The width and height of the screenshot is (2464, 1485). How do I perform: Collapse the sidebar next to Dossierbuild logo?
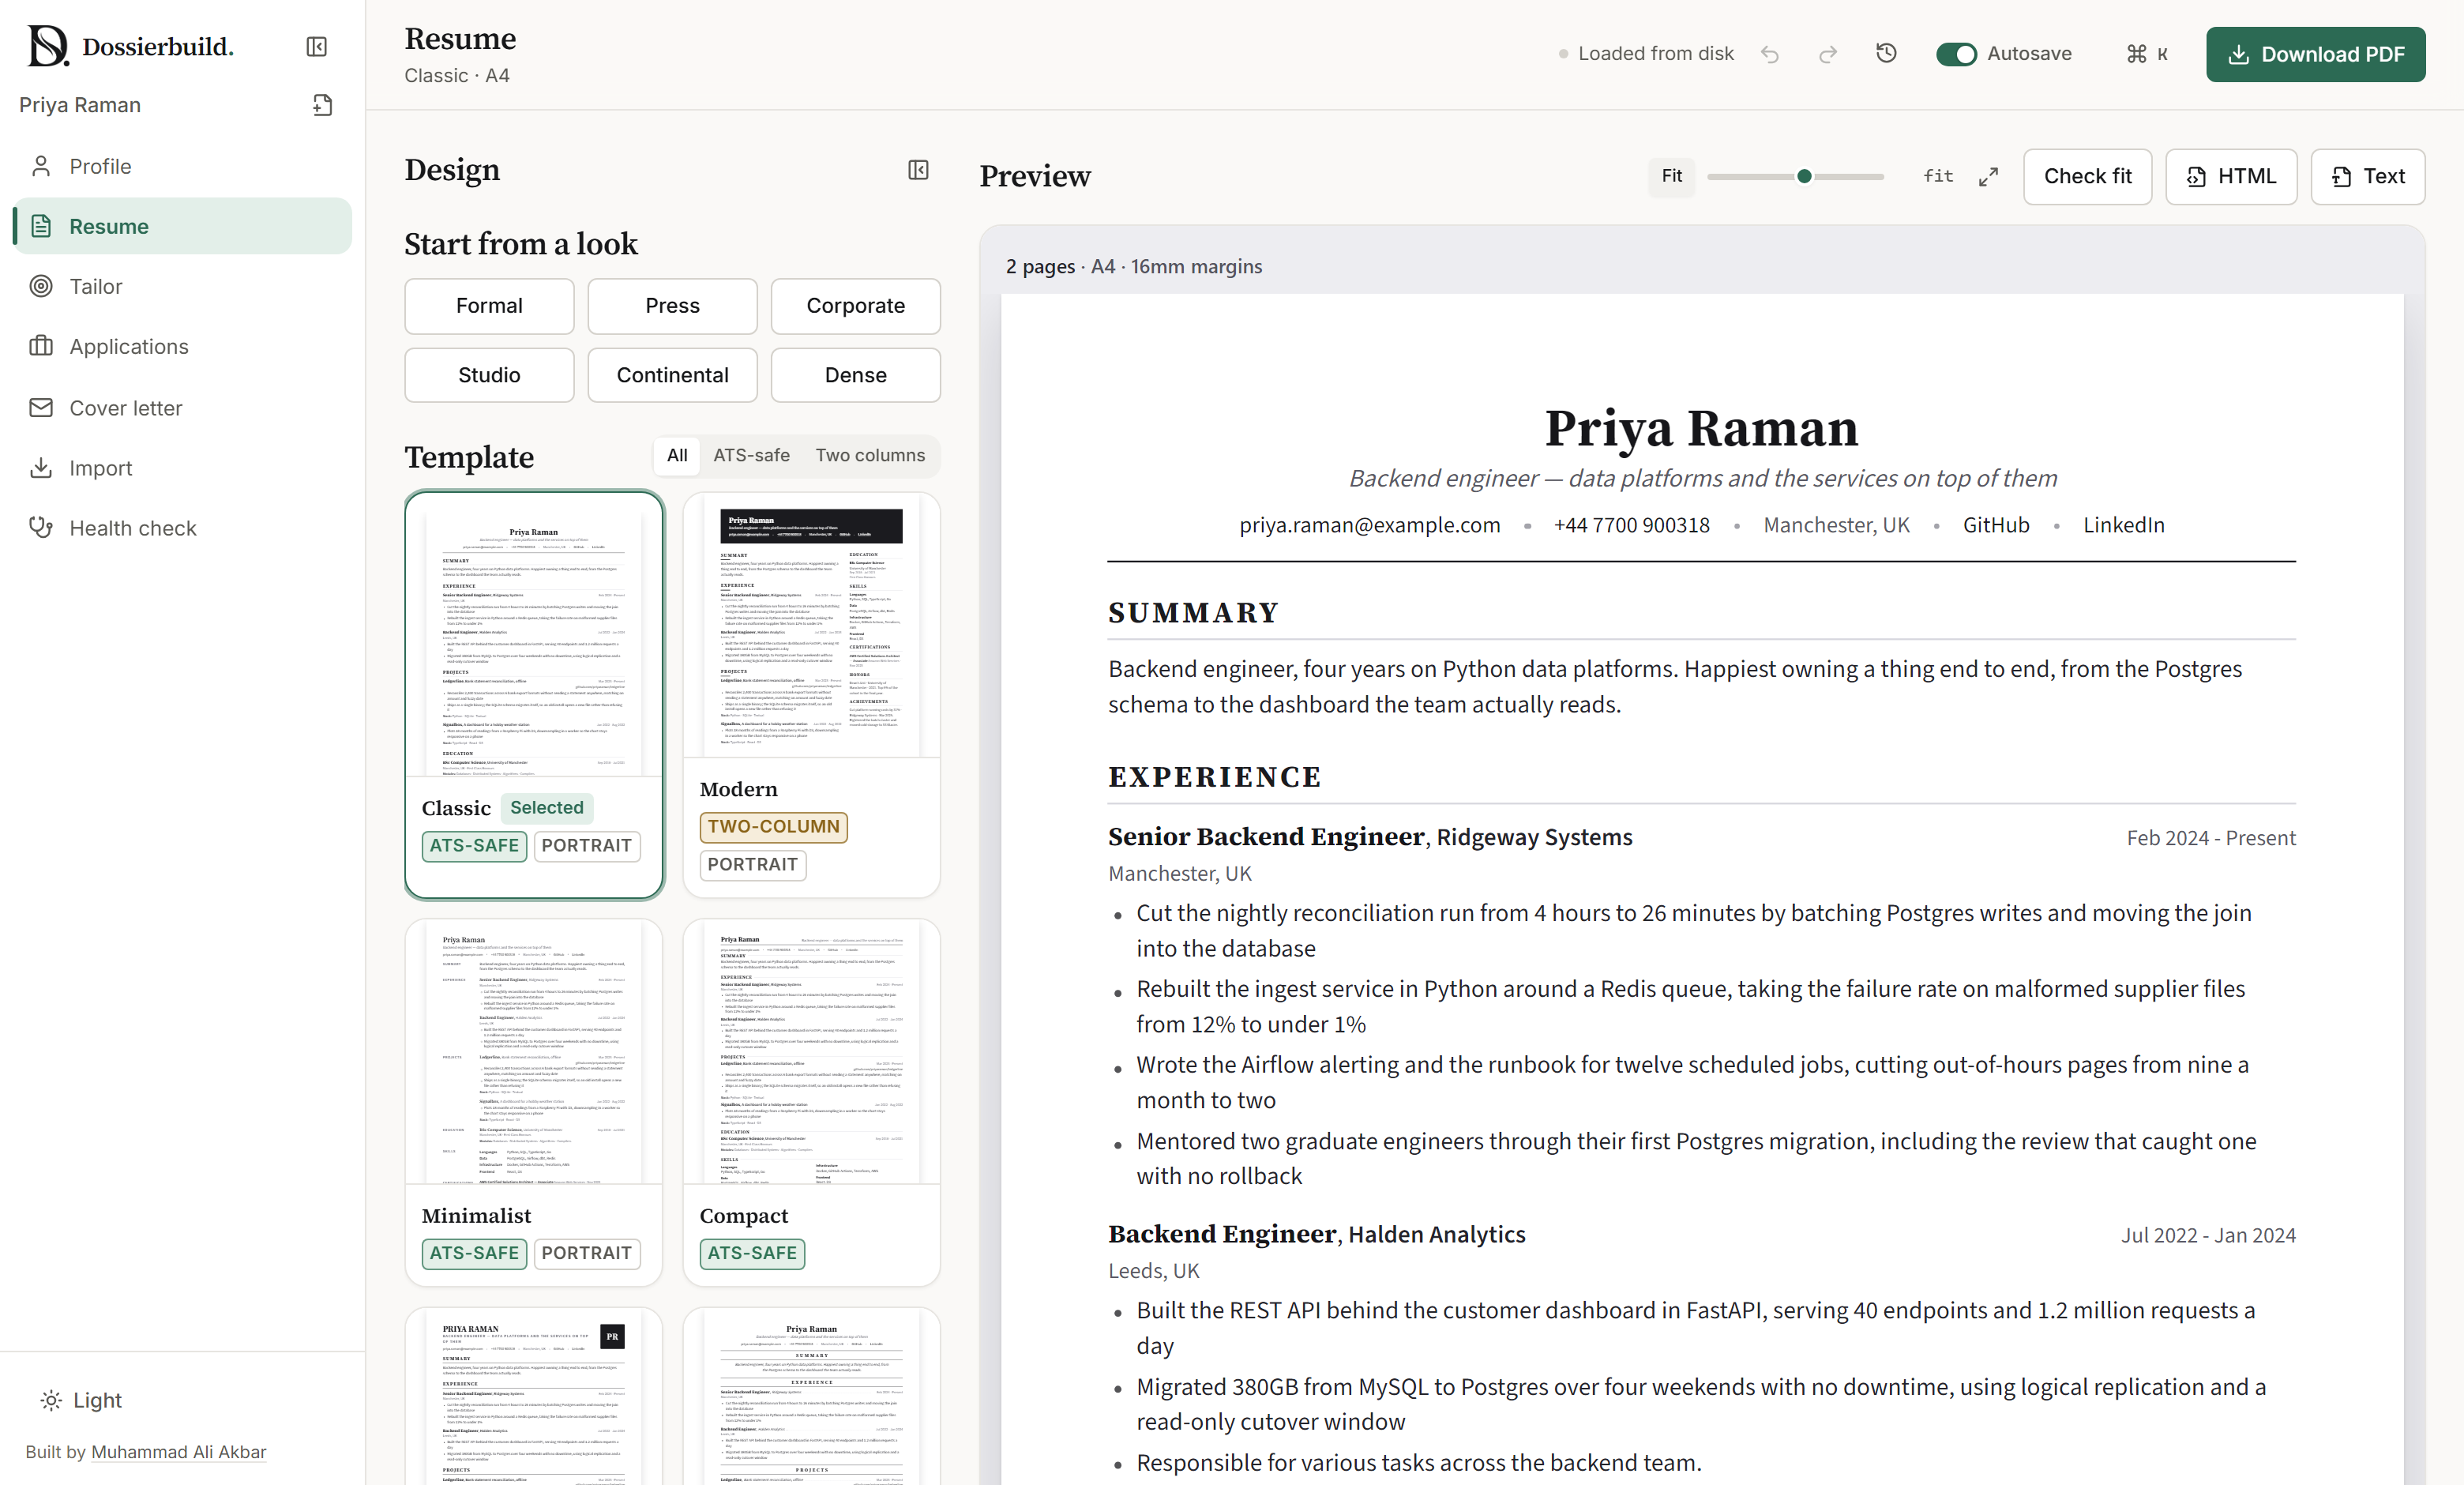click(316, 47)
